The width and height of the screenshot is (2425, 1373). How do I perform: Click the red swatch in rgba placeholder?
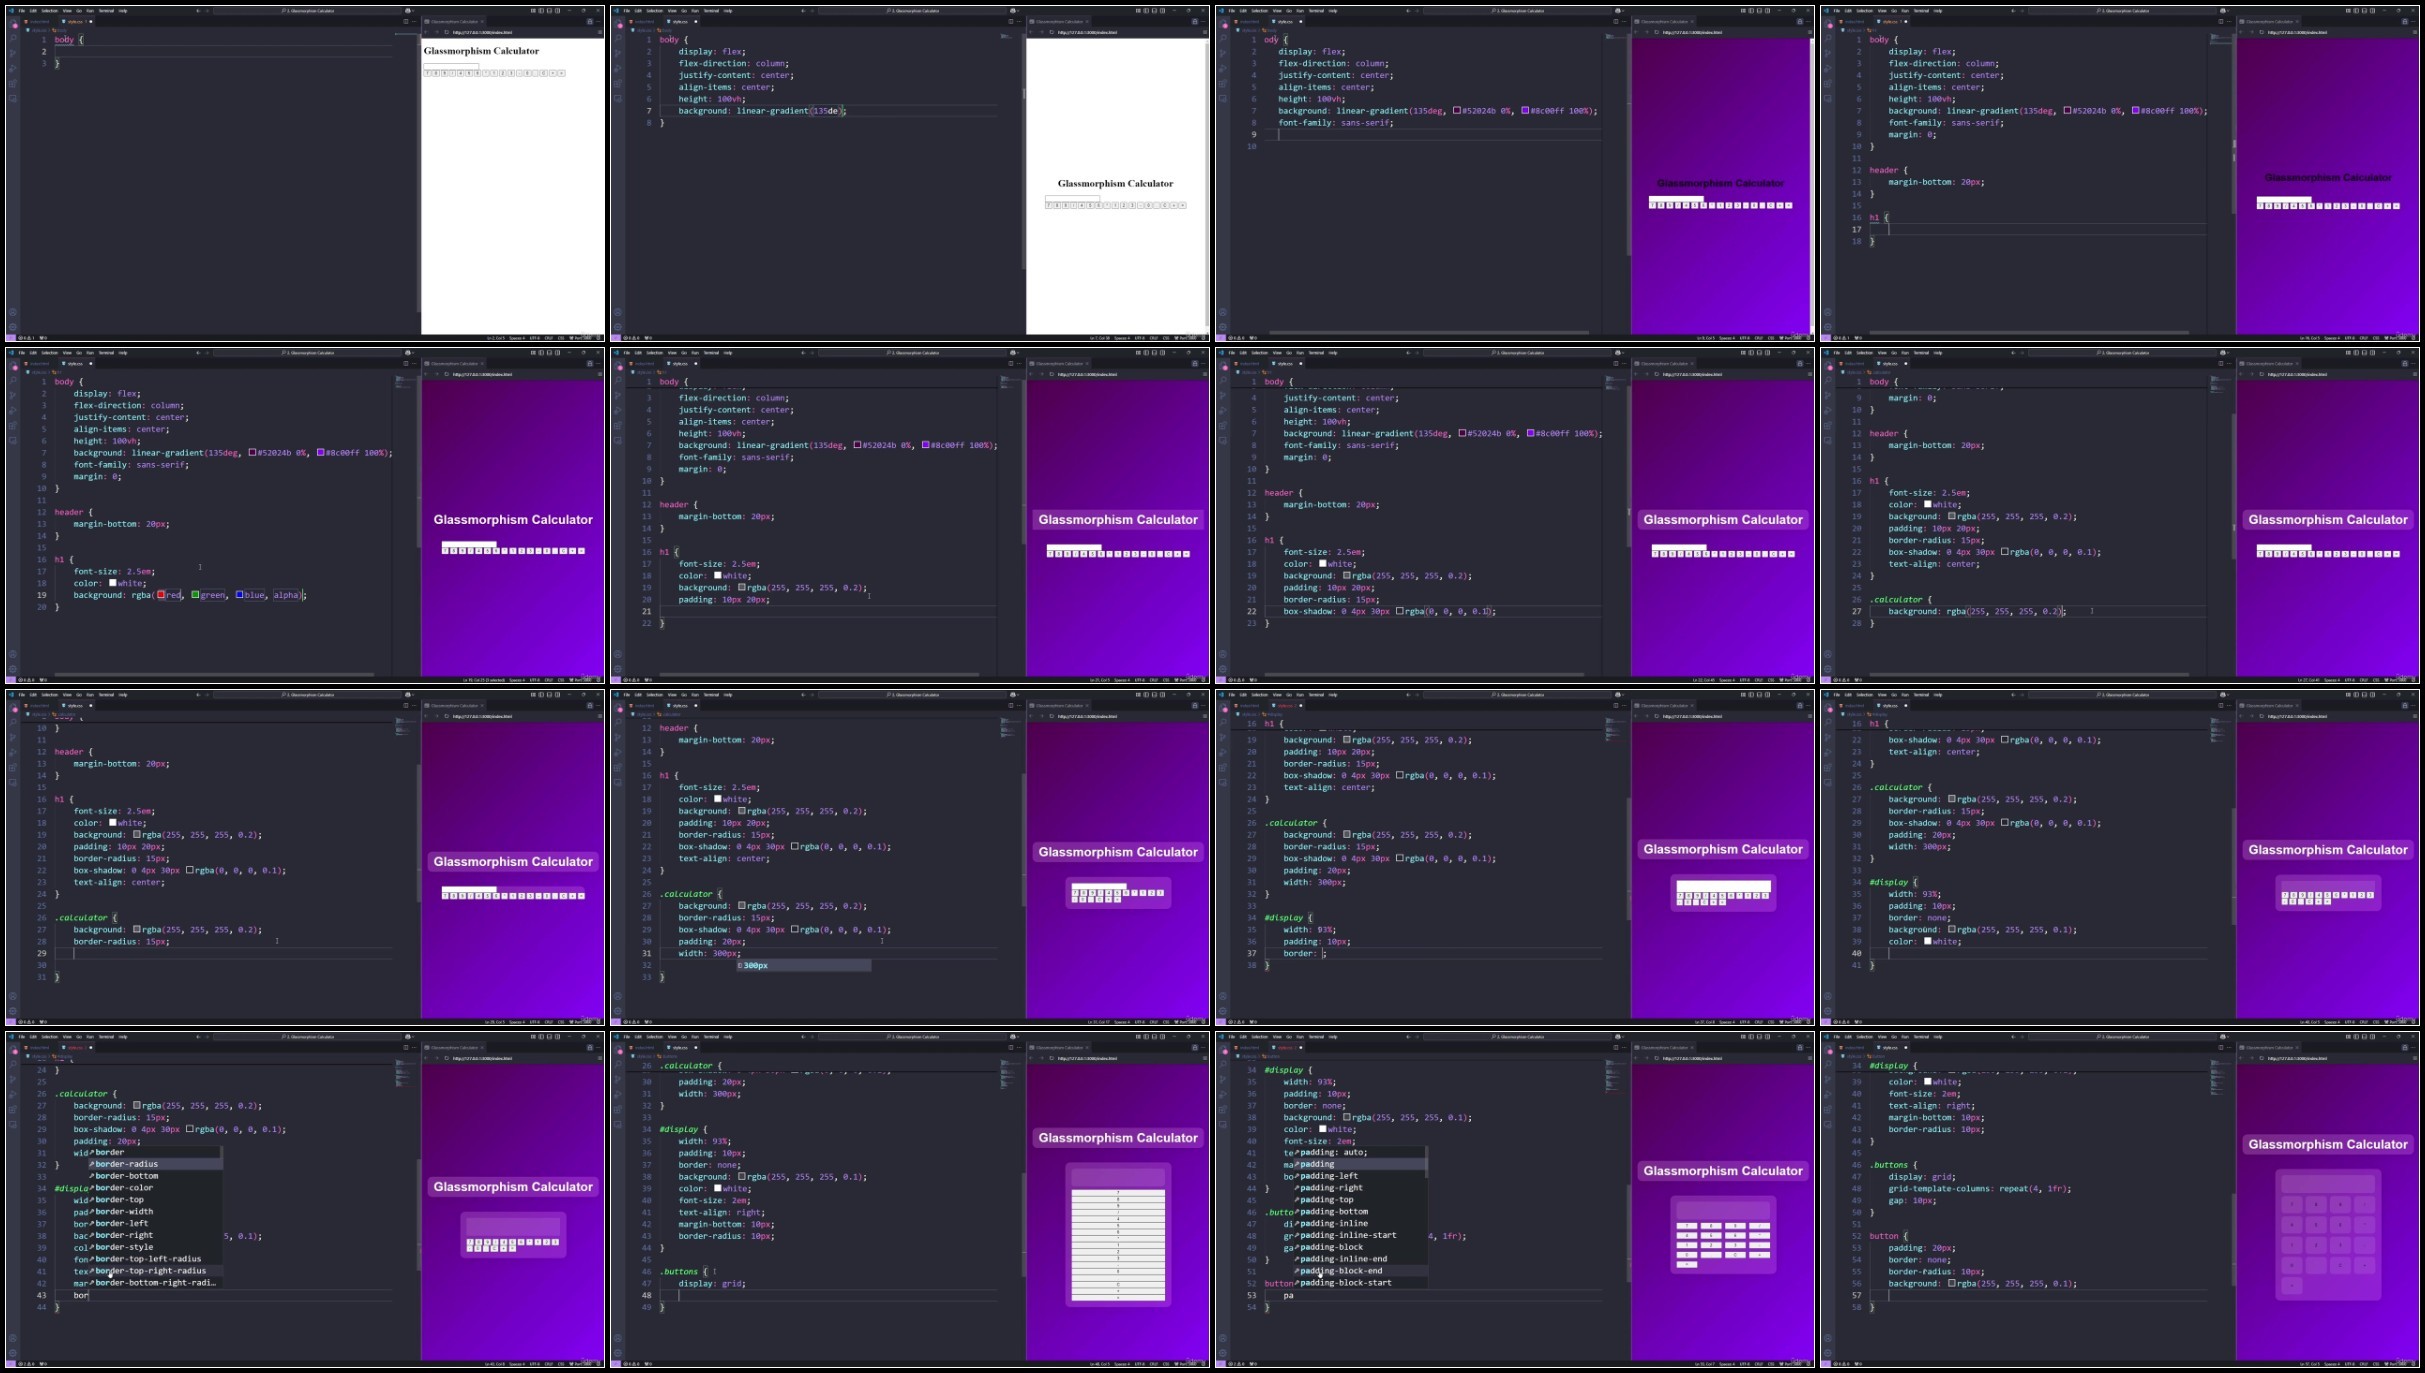click(x=160, y=595)
